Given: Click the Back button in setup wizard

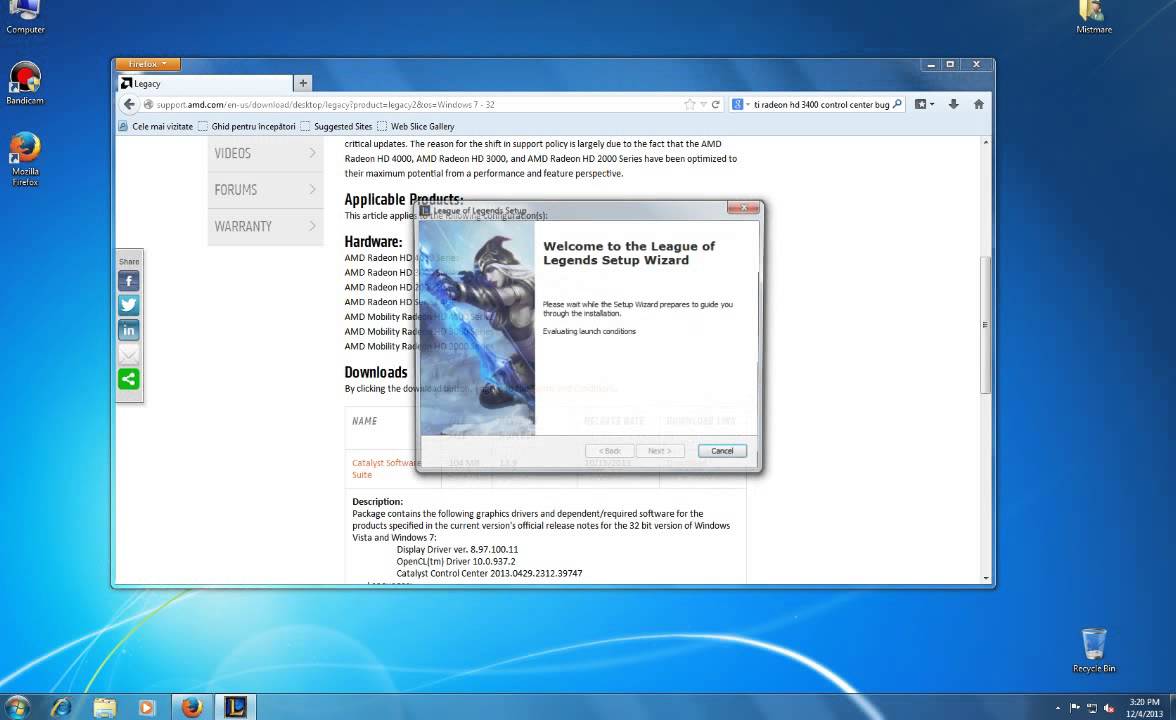Looking at the screenshot, I should pos(609,451).
